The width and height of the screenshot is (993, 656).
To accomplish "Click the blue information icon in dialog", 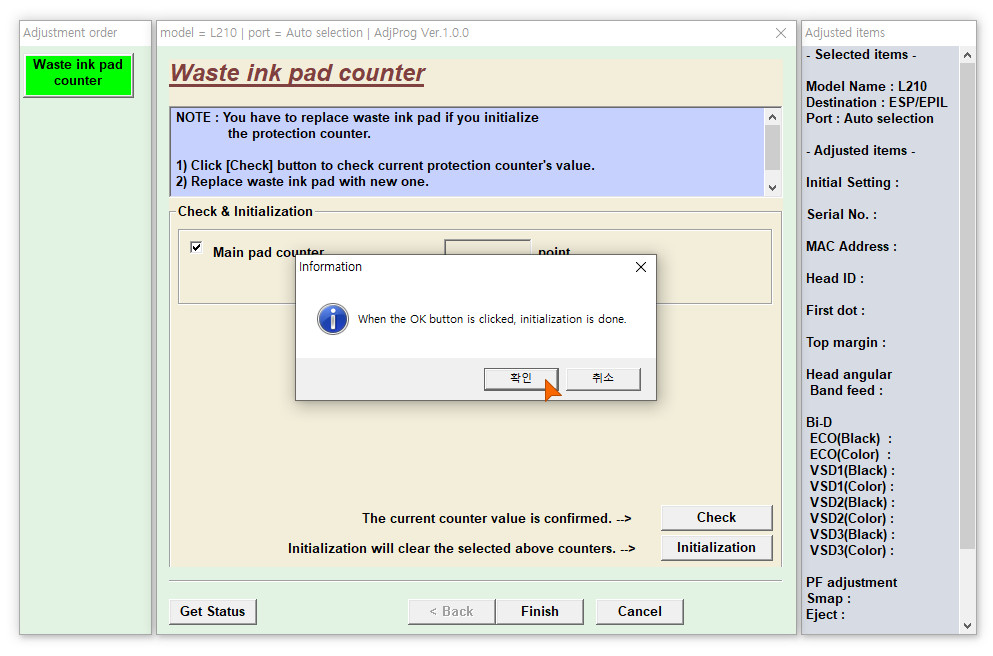I will [332, 319].
